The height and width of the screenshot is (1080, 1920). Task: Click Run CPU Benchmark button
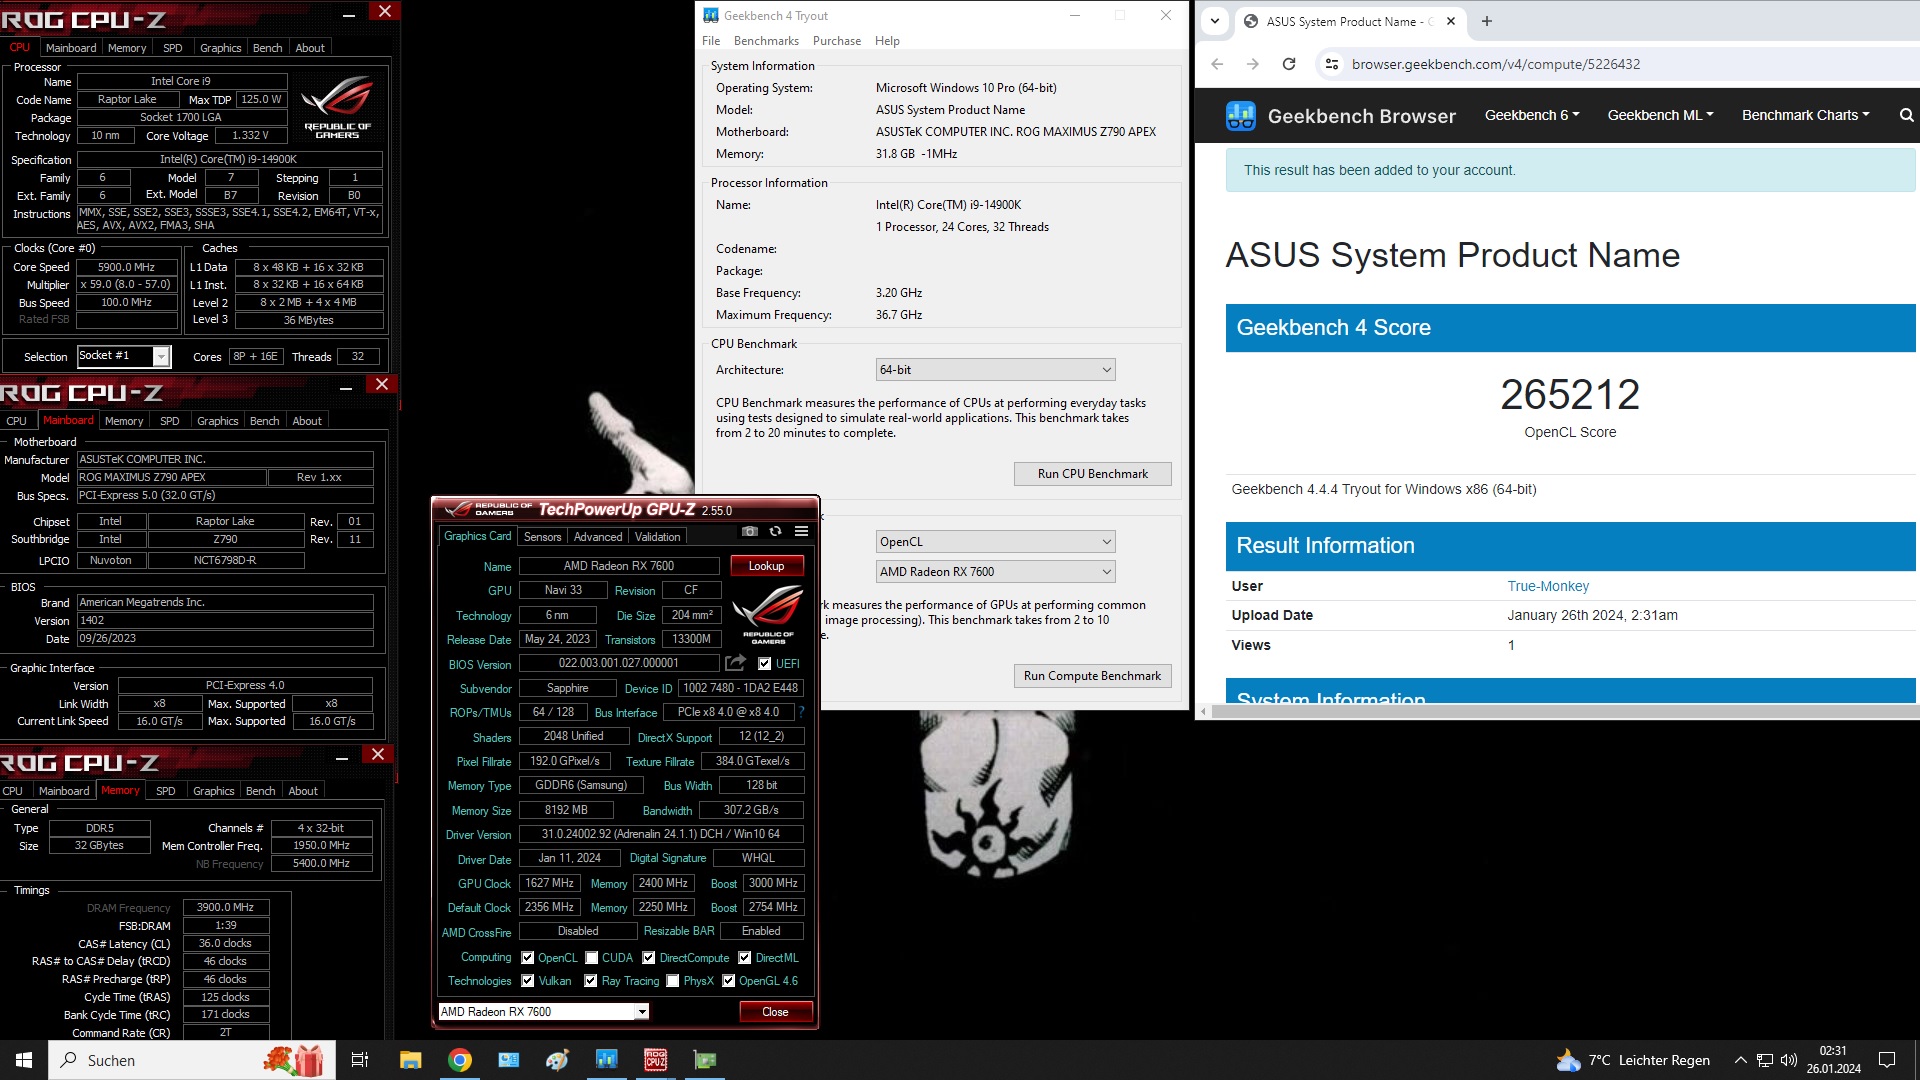(x=1092, y=474)
